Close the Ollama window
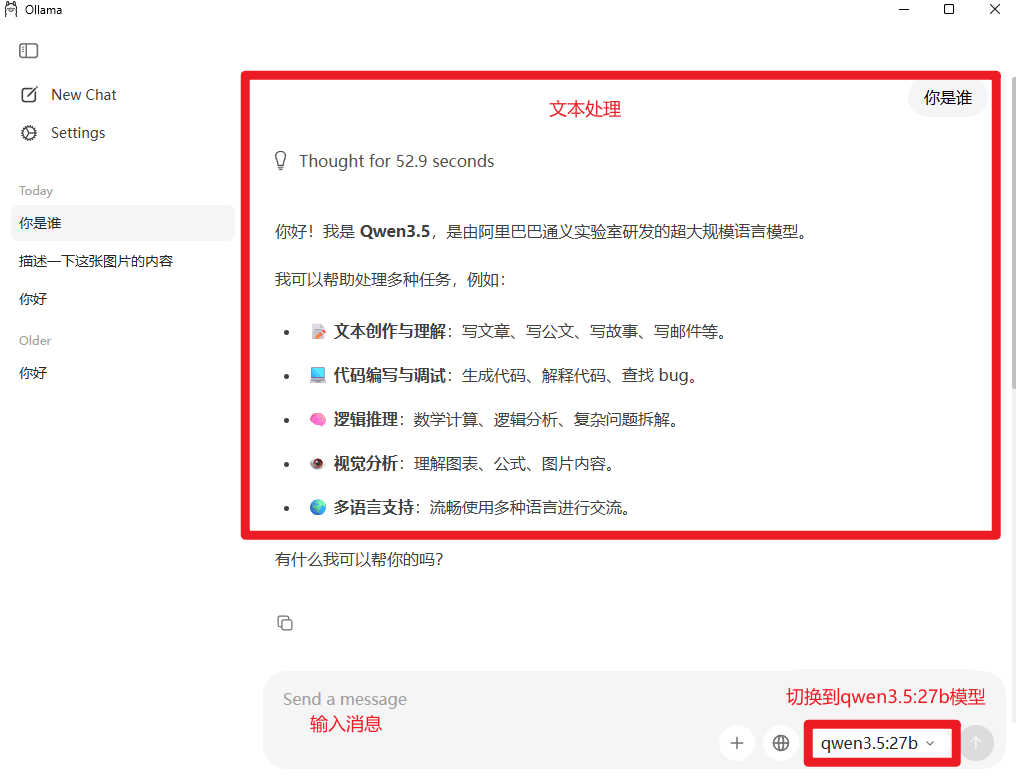1016x778 pixels. point(995,10)
